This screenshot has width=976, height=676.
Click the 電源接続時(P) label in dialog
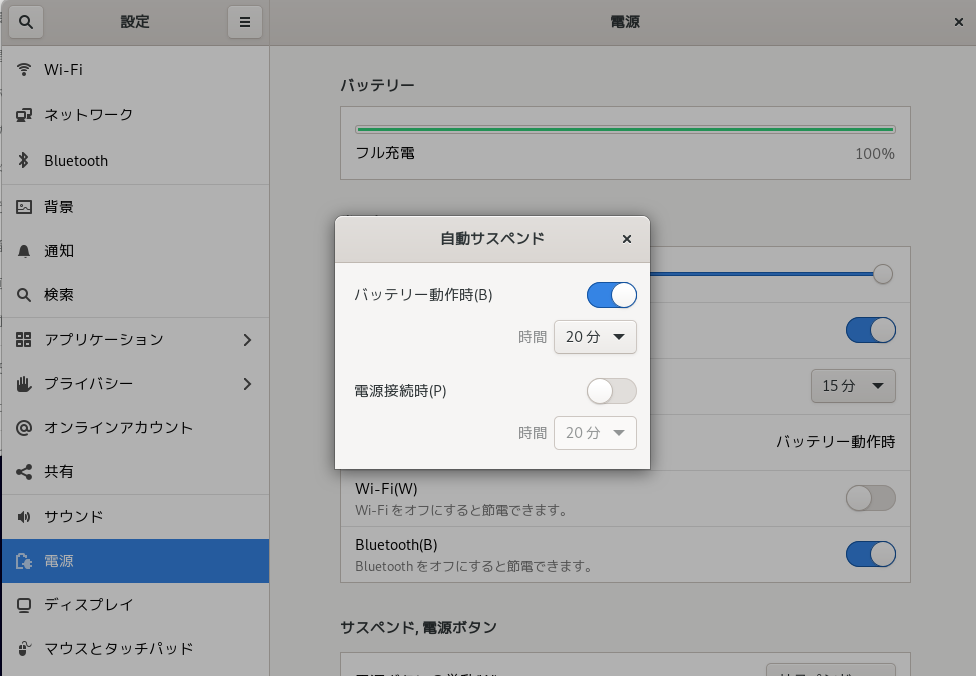pyautogui.click(x=400, y=391)
